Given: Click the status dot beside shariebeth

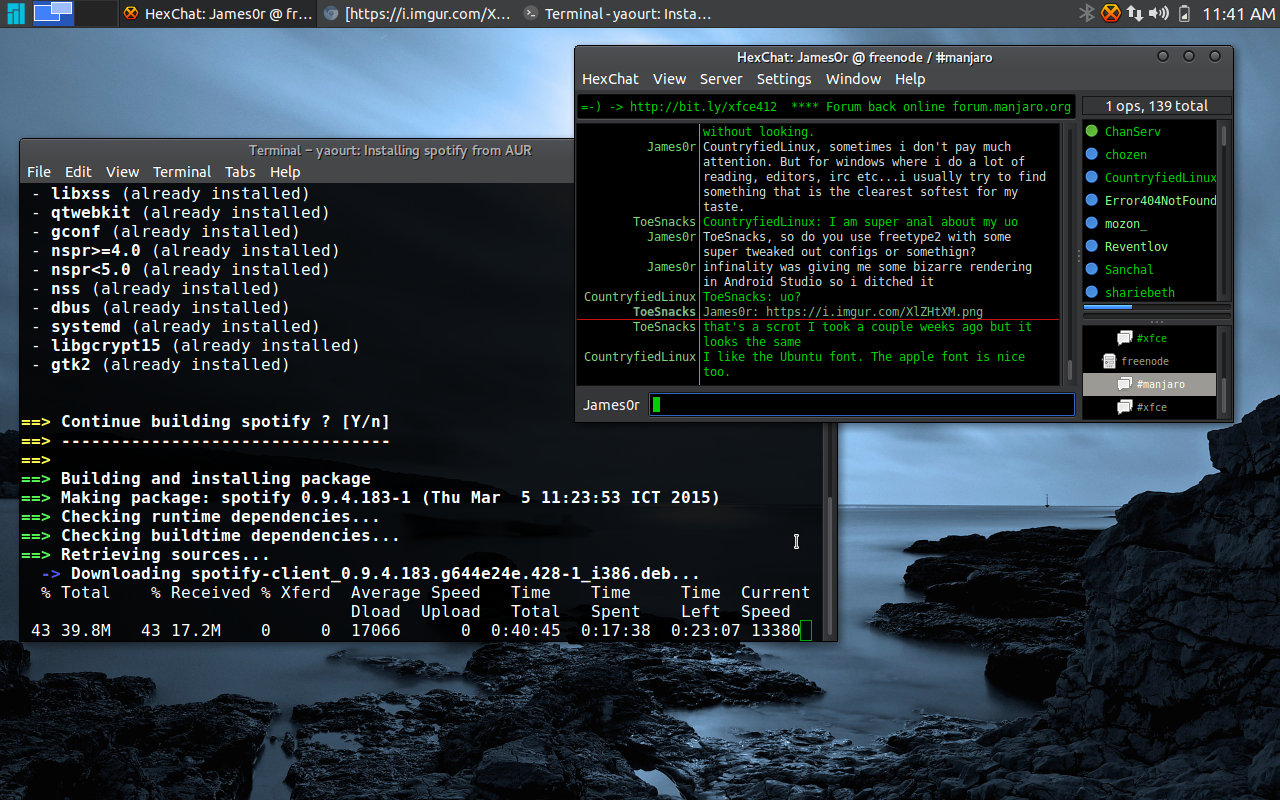Looking at the screenshot, I should click(x=1092, y=292).
